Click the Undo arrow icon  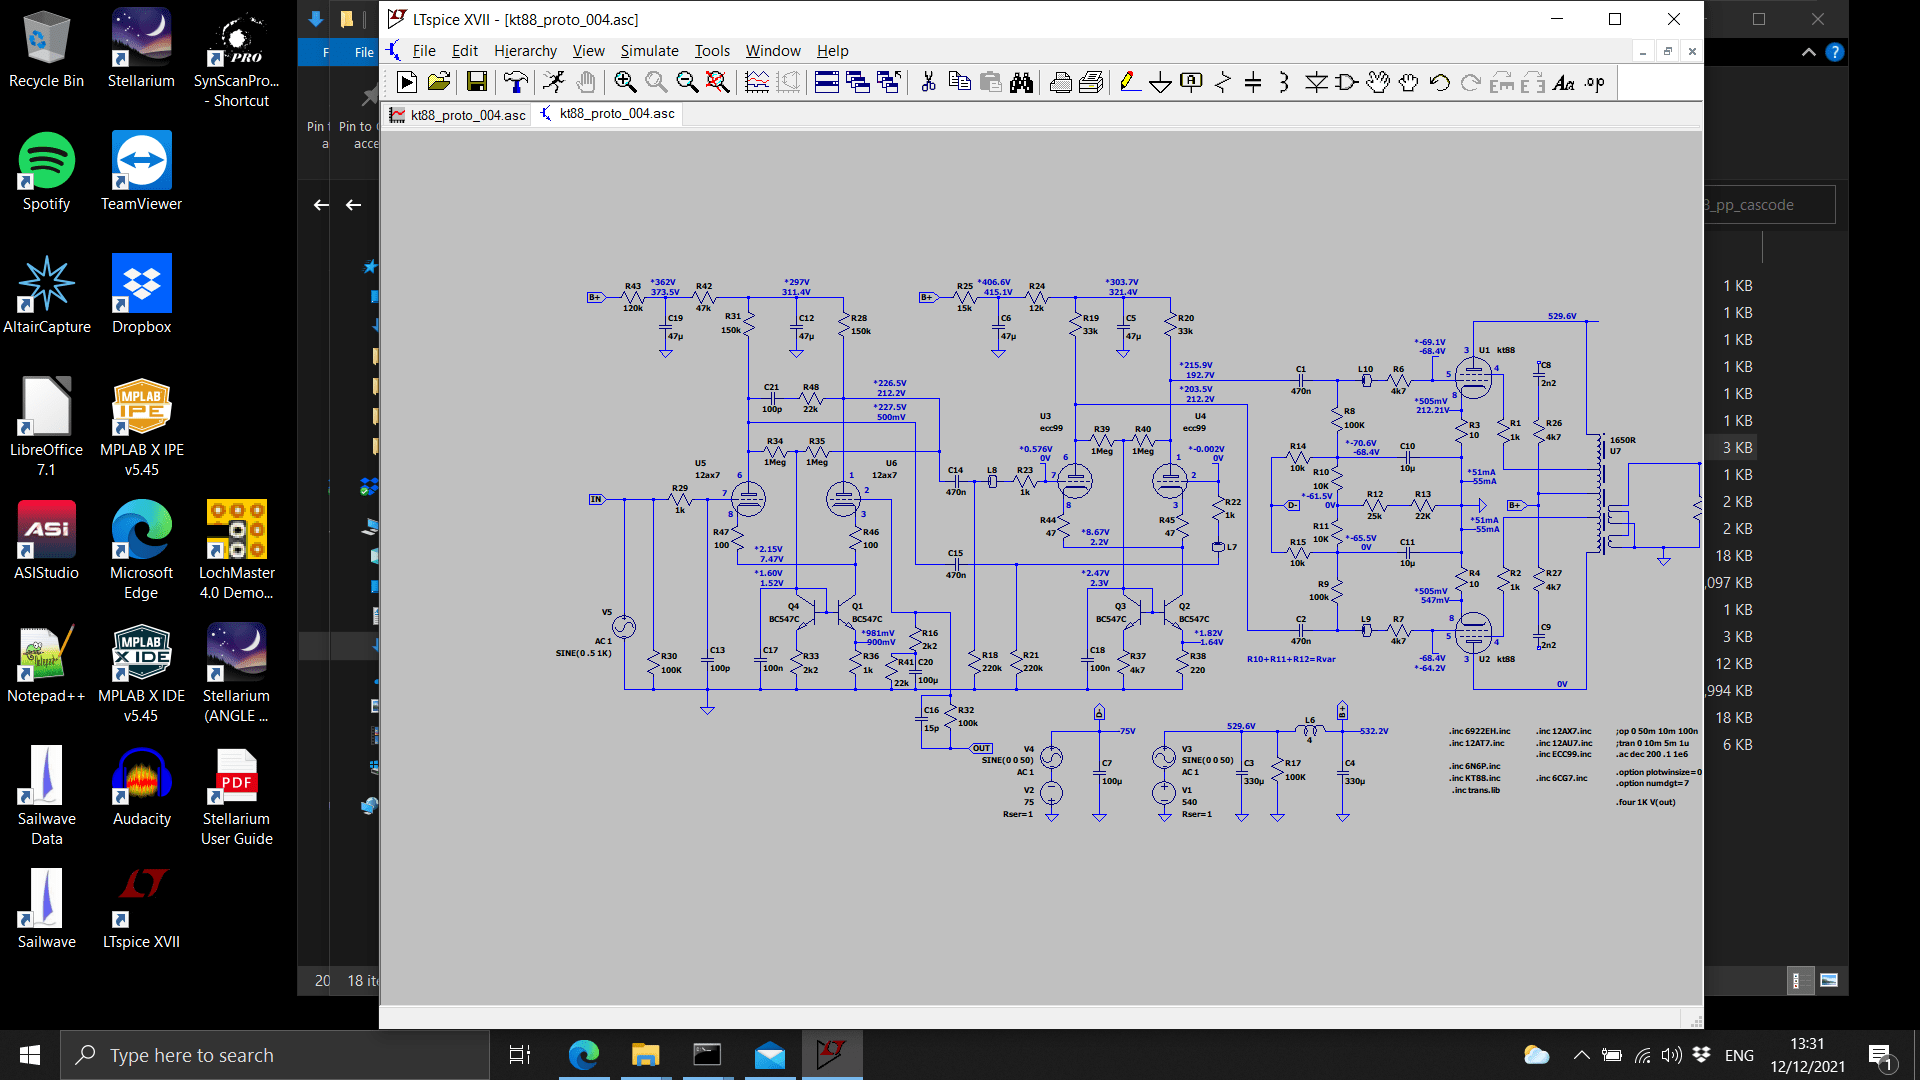tap(1440, 83)
